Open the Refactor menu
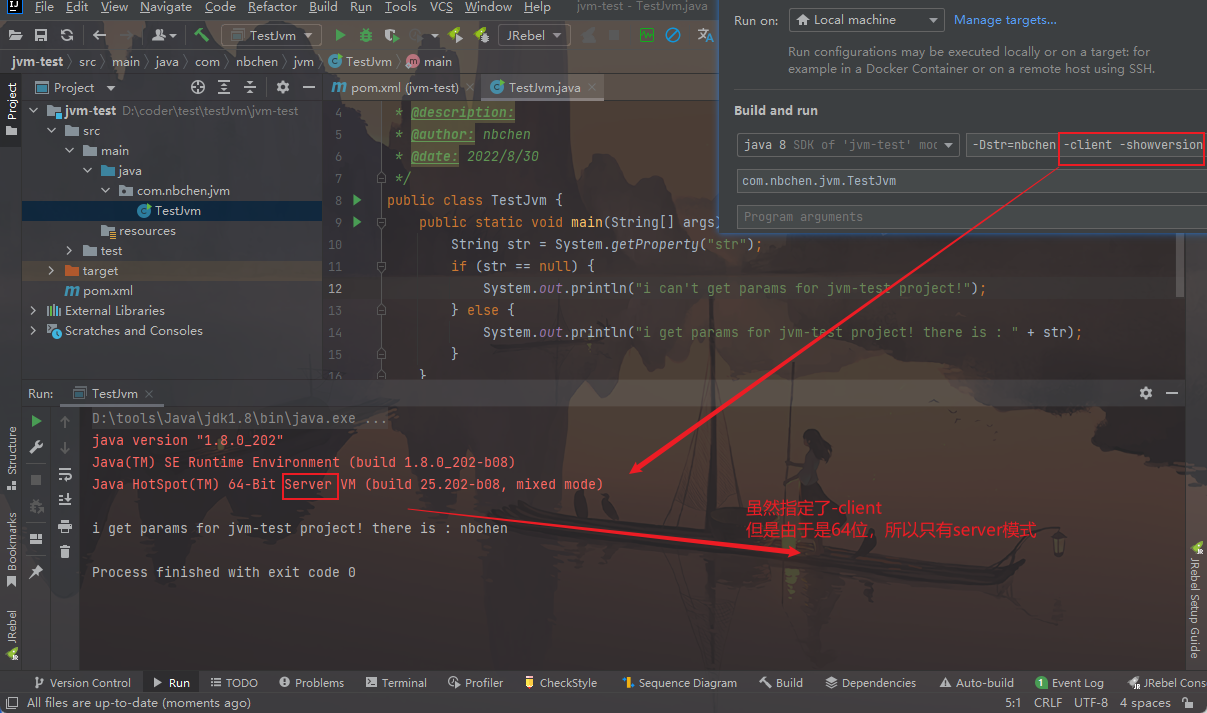 (x=272, y=7)
